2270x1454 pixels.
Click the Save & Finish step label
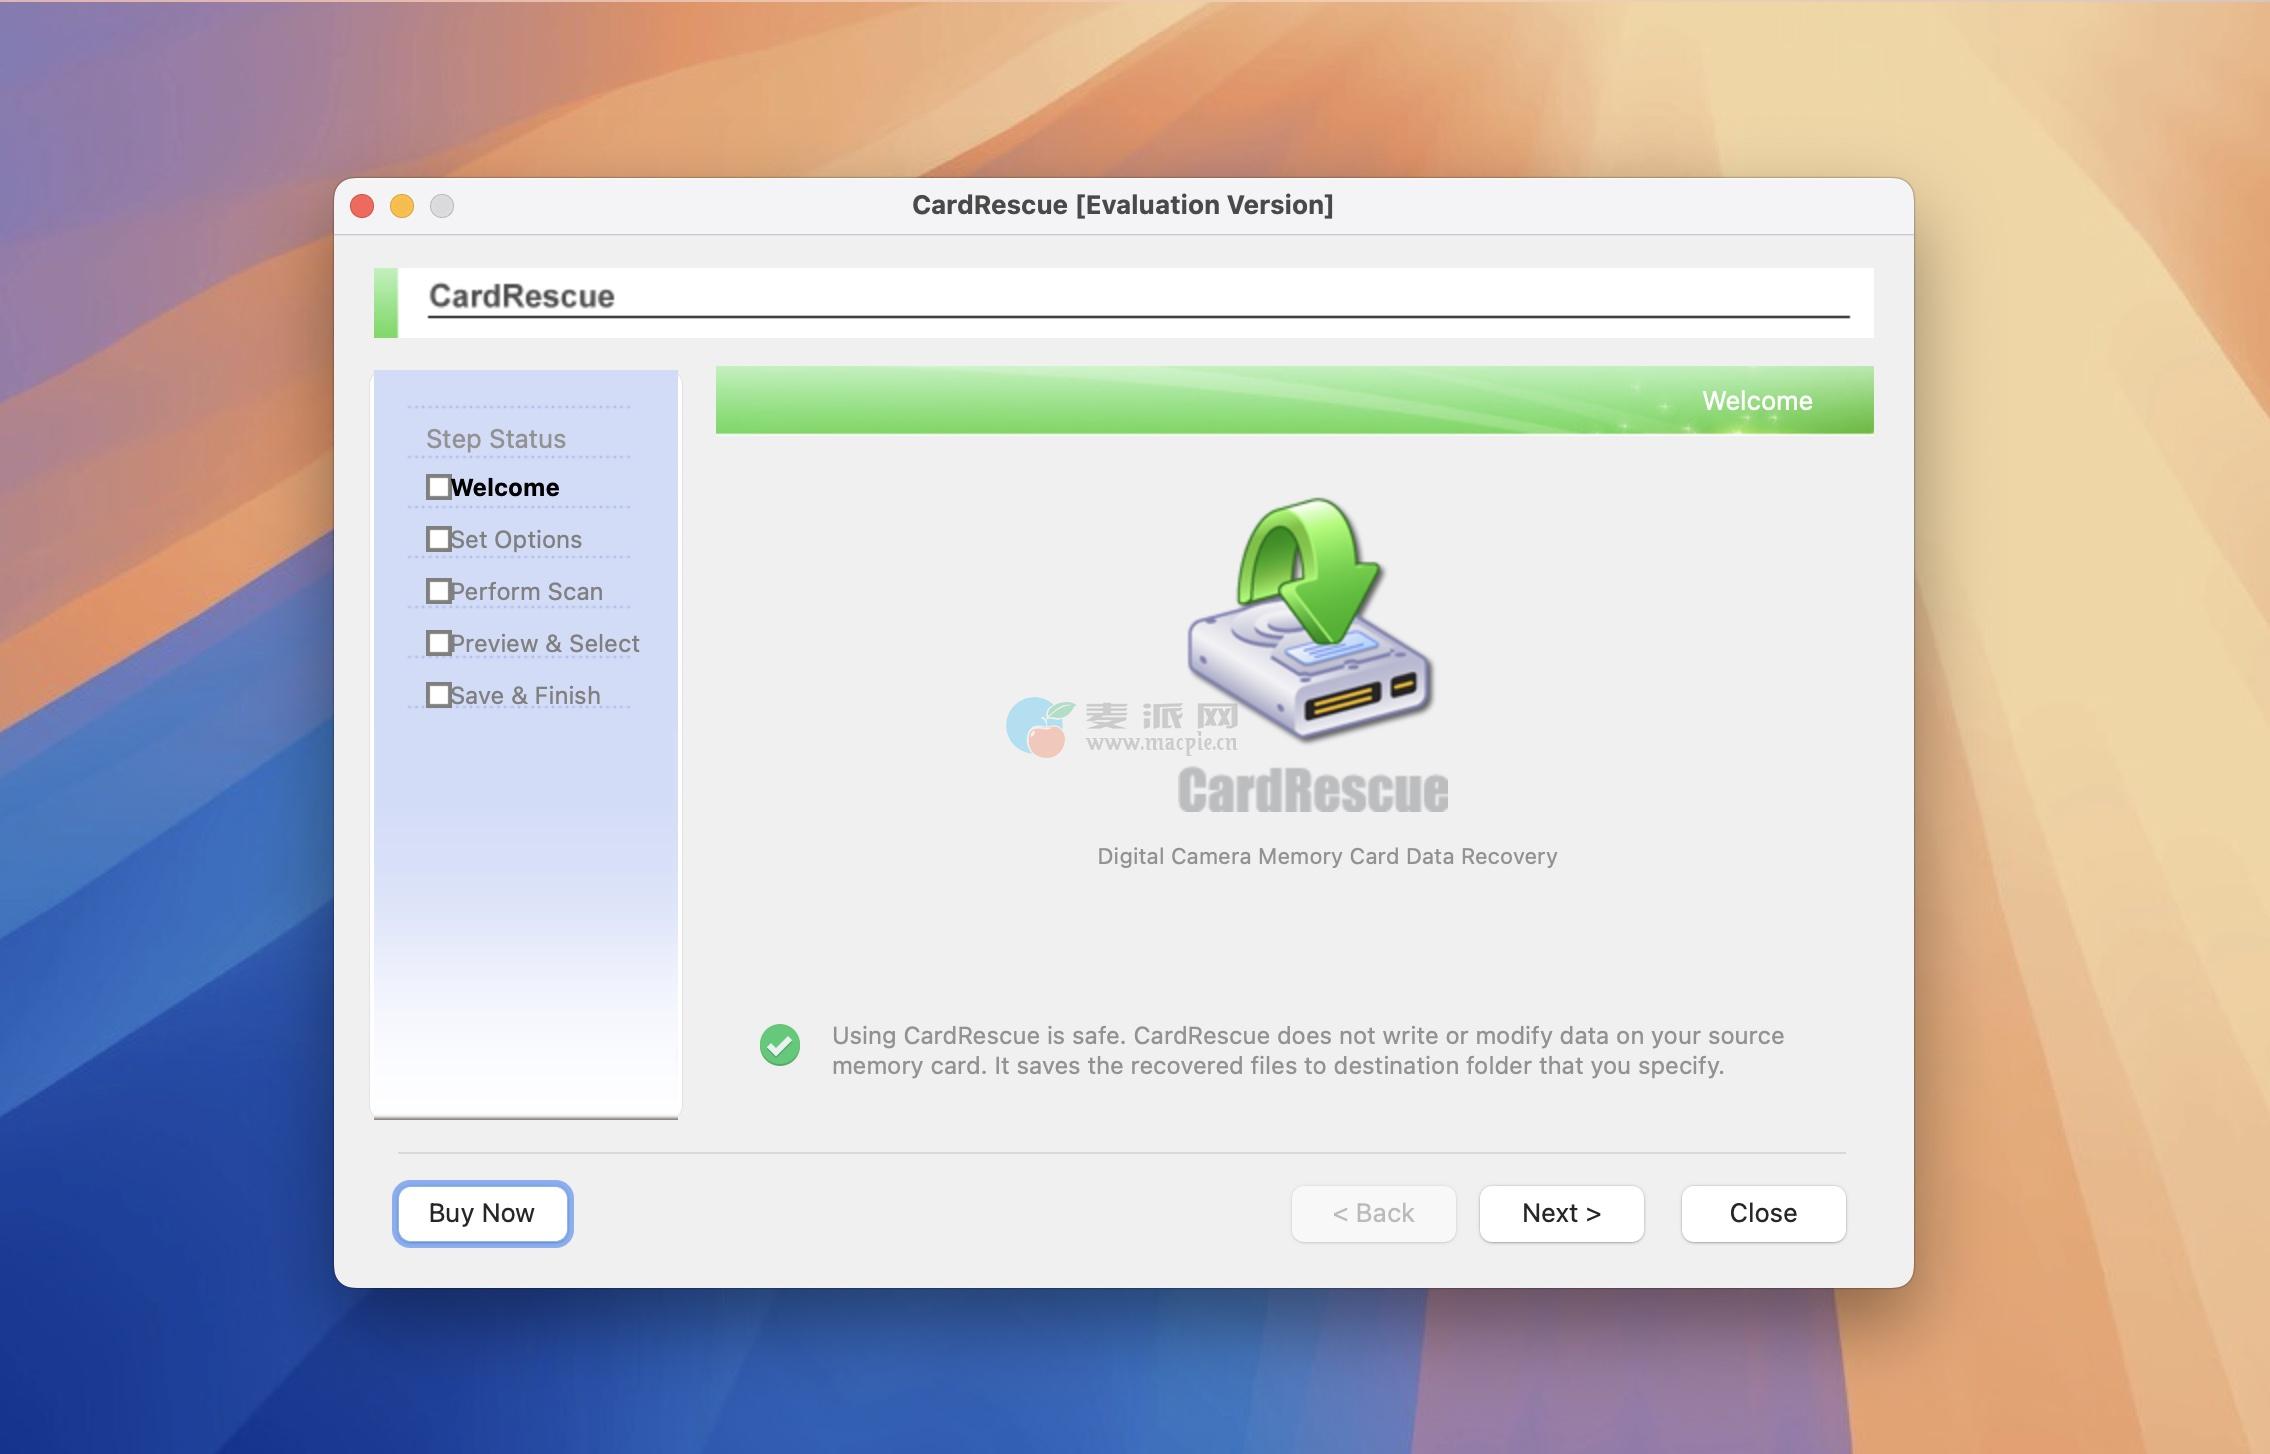coord(526,695)
